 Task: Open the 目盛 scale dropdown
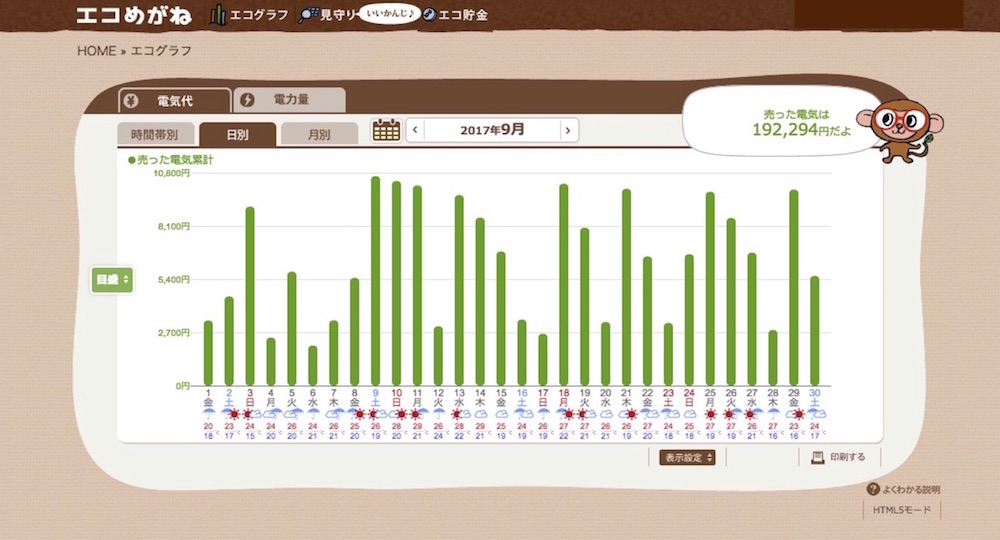pyautogui.click(x=112, y=280)
